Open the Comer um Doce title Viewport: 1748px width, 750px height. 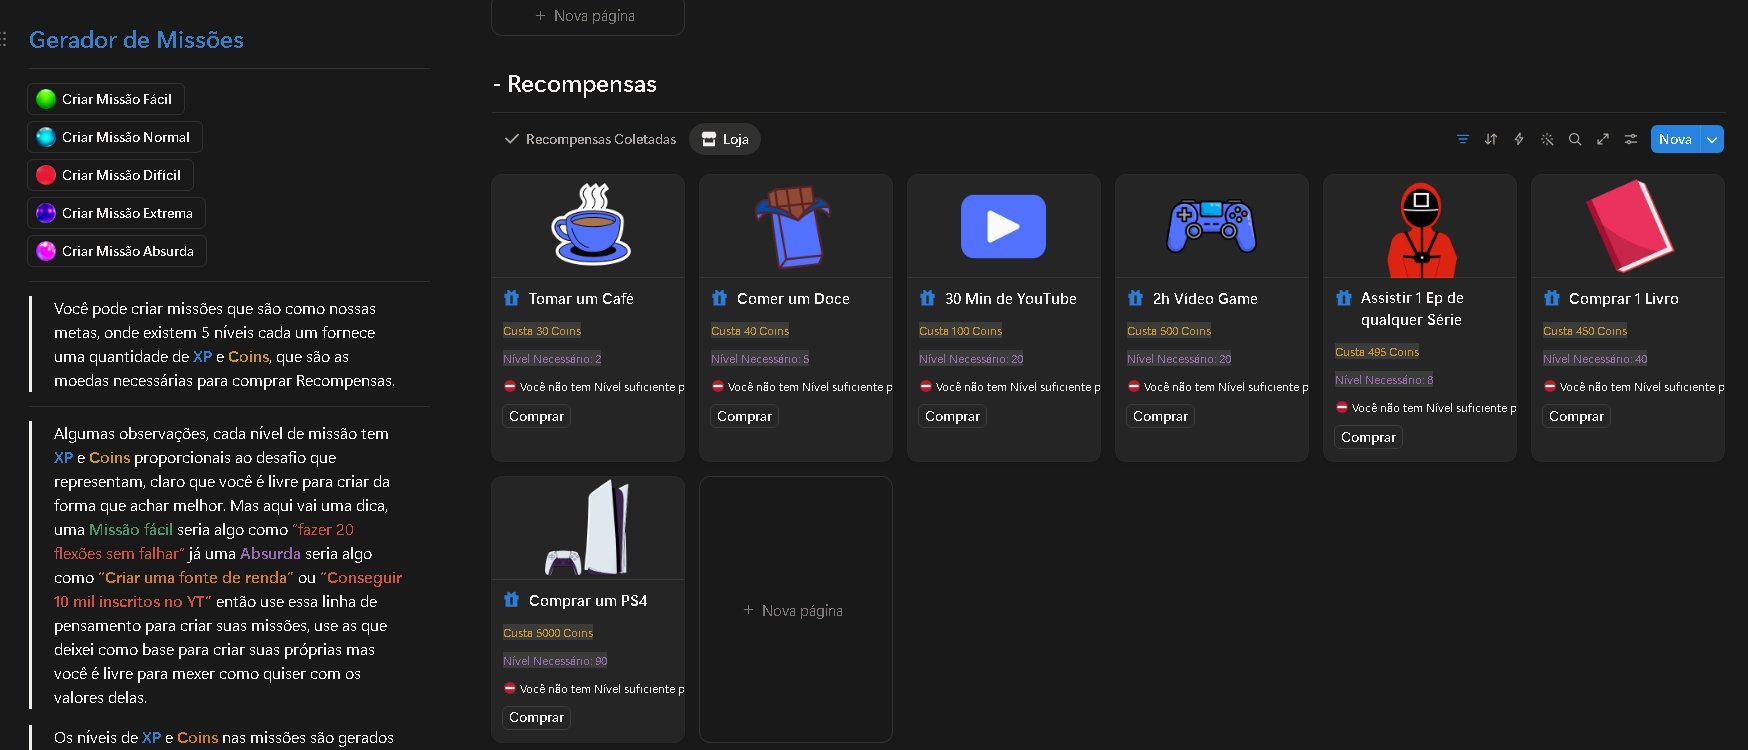coord(793,299)
